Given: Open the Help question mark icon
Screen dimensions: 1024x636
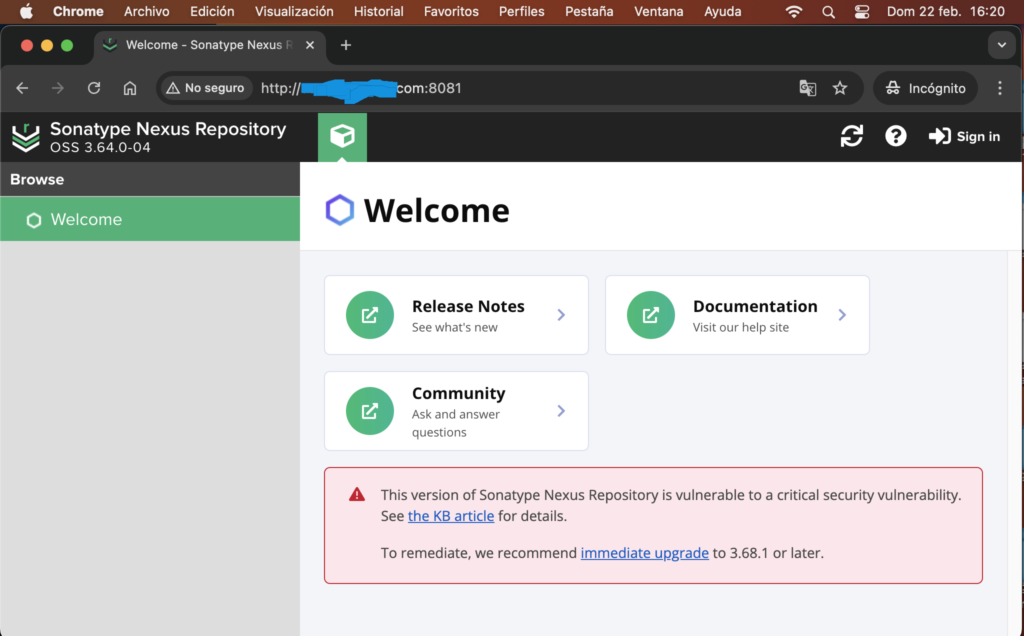Looking at the screenshot, I should click(x=896, y=136).
